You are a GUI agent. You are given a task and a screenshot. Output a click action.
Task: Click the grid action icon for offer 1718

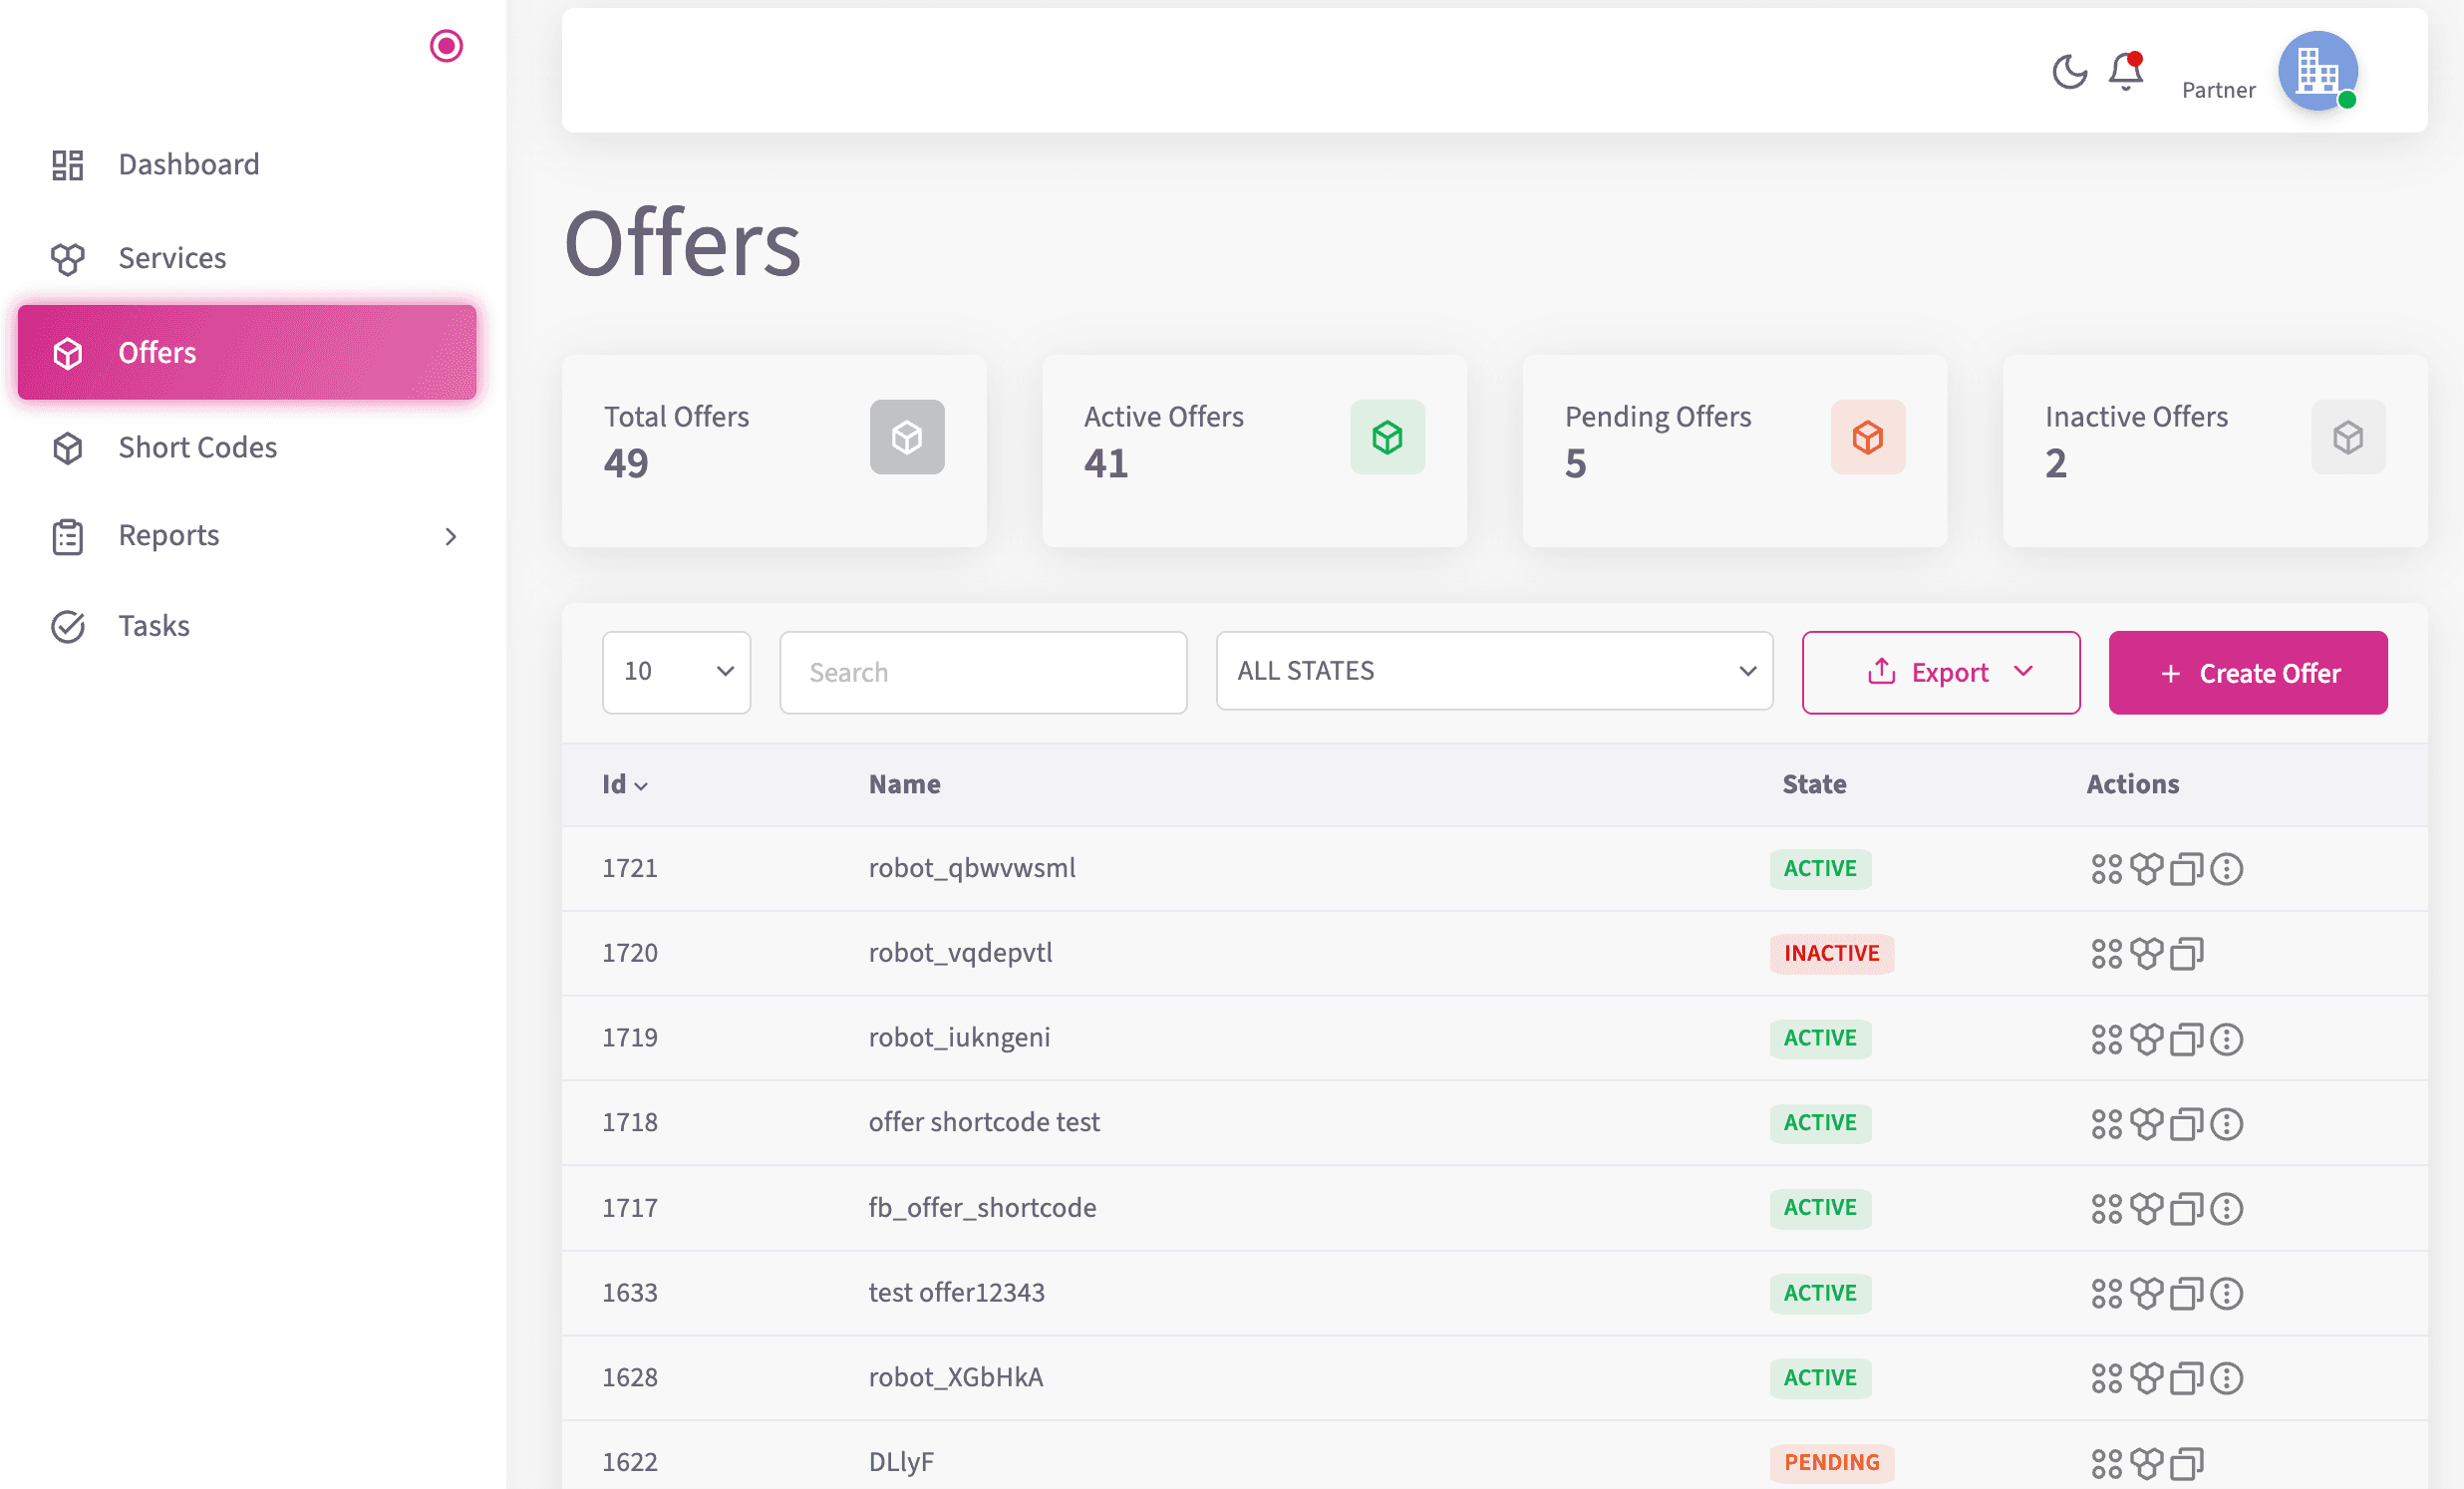click(x=2107, y=1123)
